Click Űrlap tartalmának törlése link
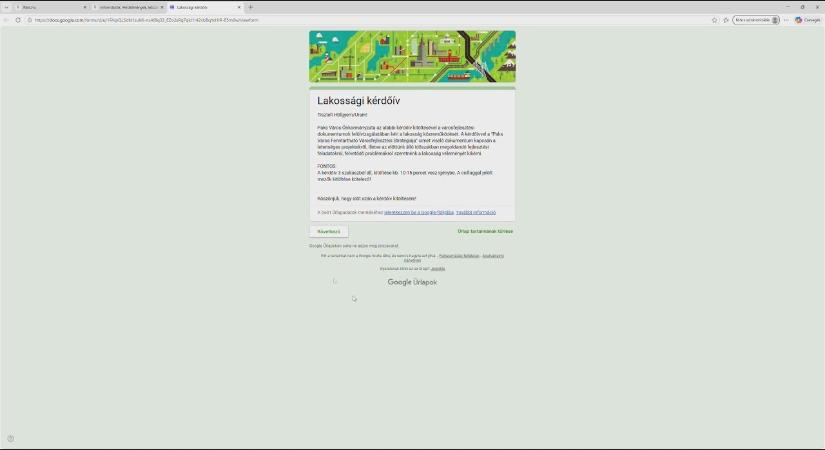The image size is (825, 450). point(485,232)
